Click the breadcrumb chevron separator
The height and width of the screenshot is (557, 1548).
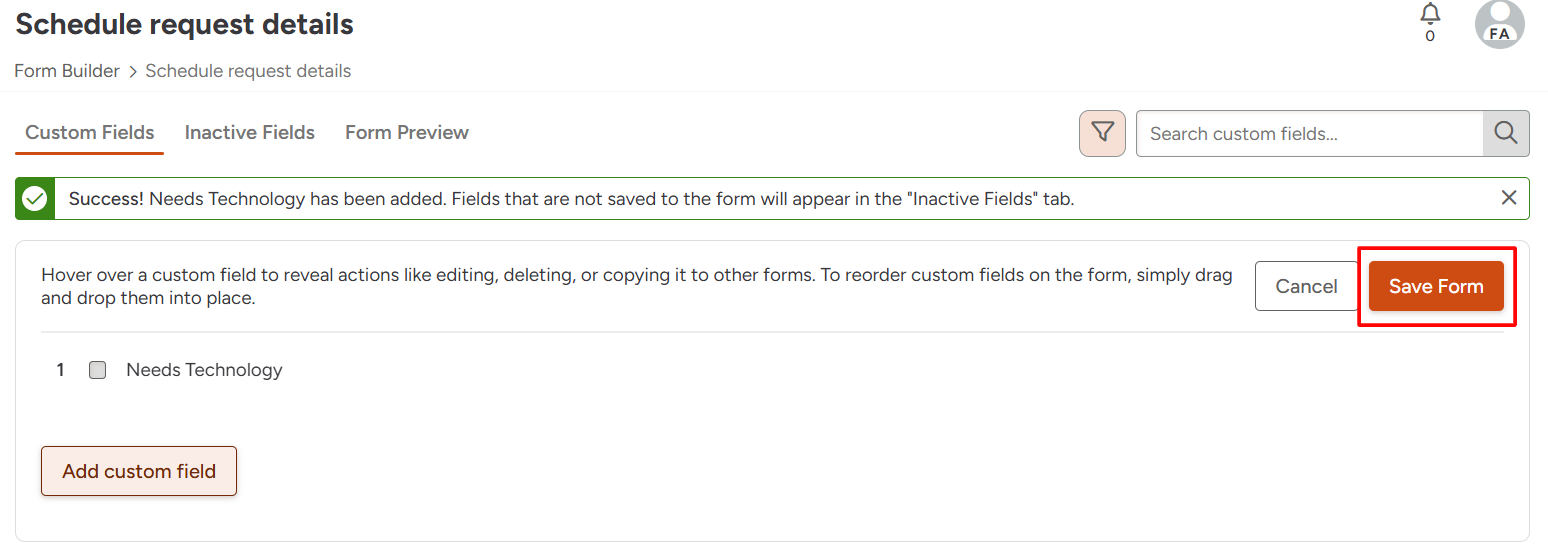point(132,72)
